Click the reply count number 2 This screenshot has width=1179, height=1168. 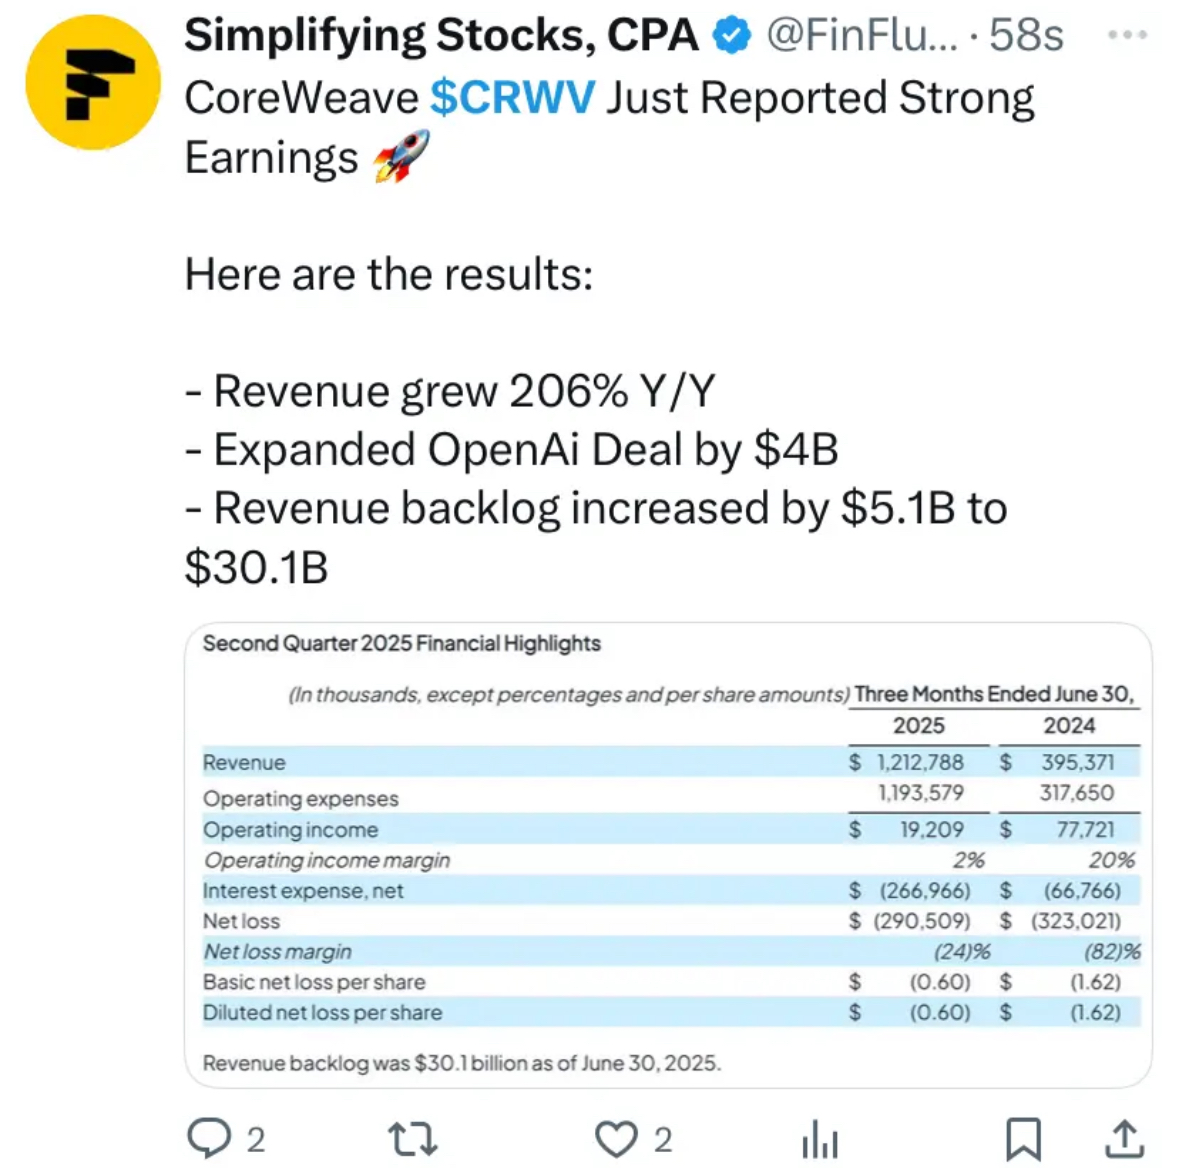[256, 1139]
